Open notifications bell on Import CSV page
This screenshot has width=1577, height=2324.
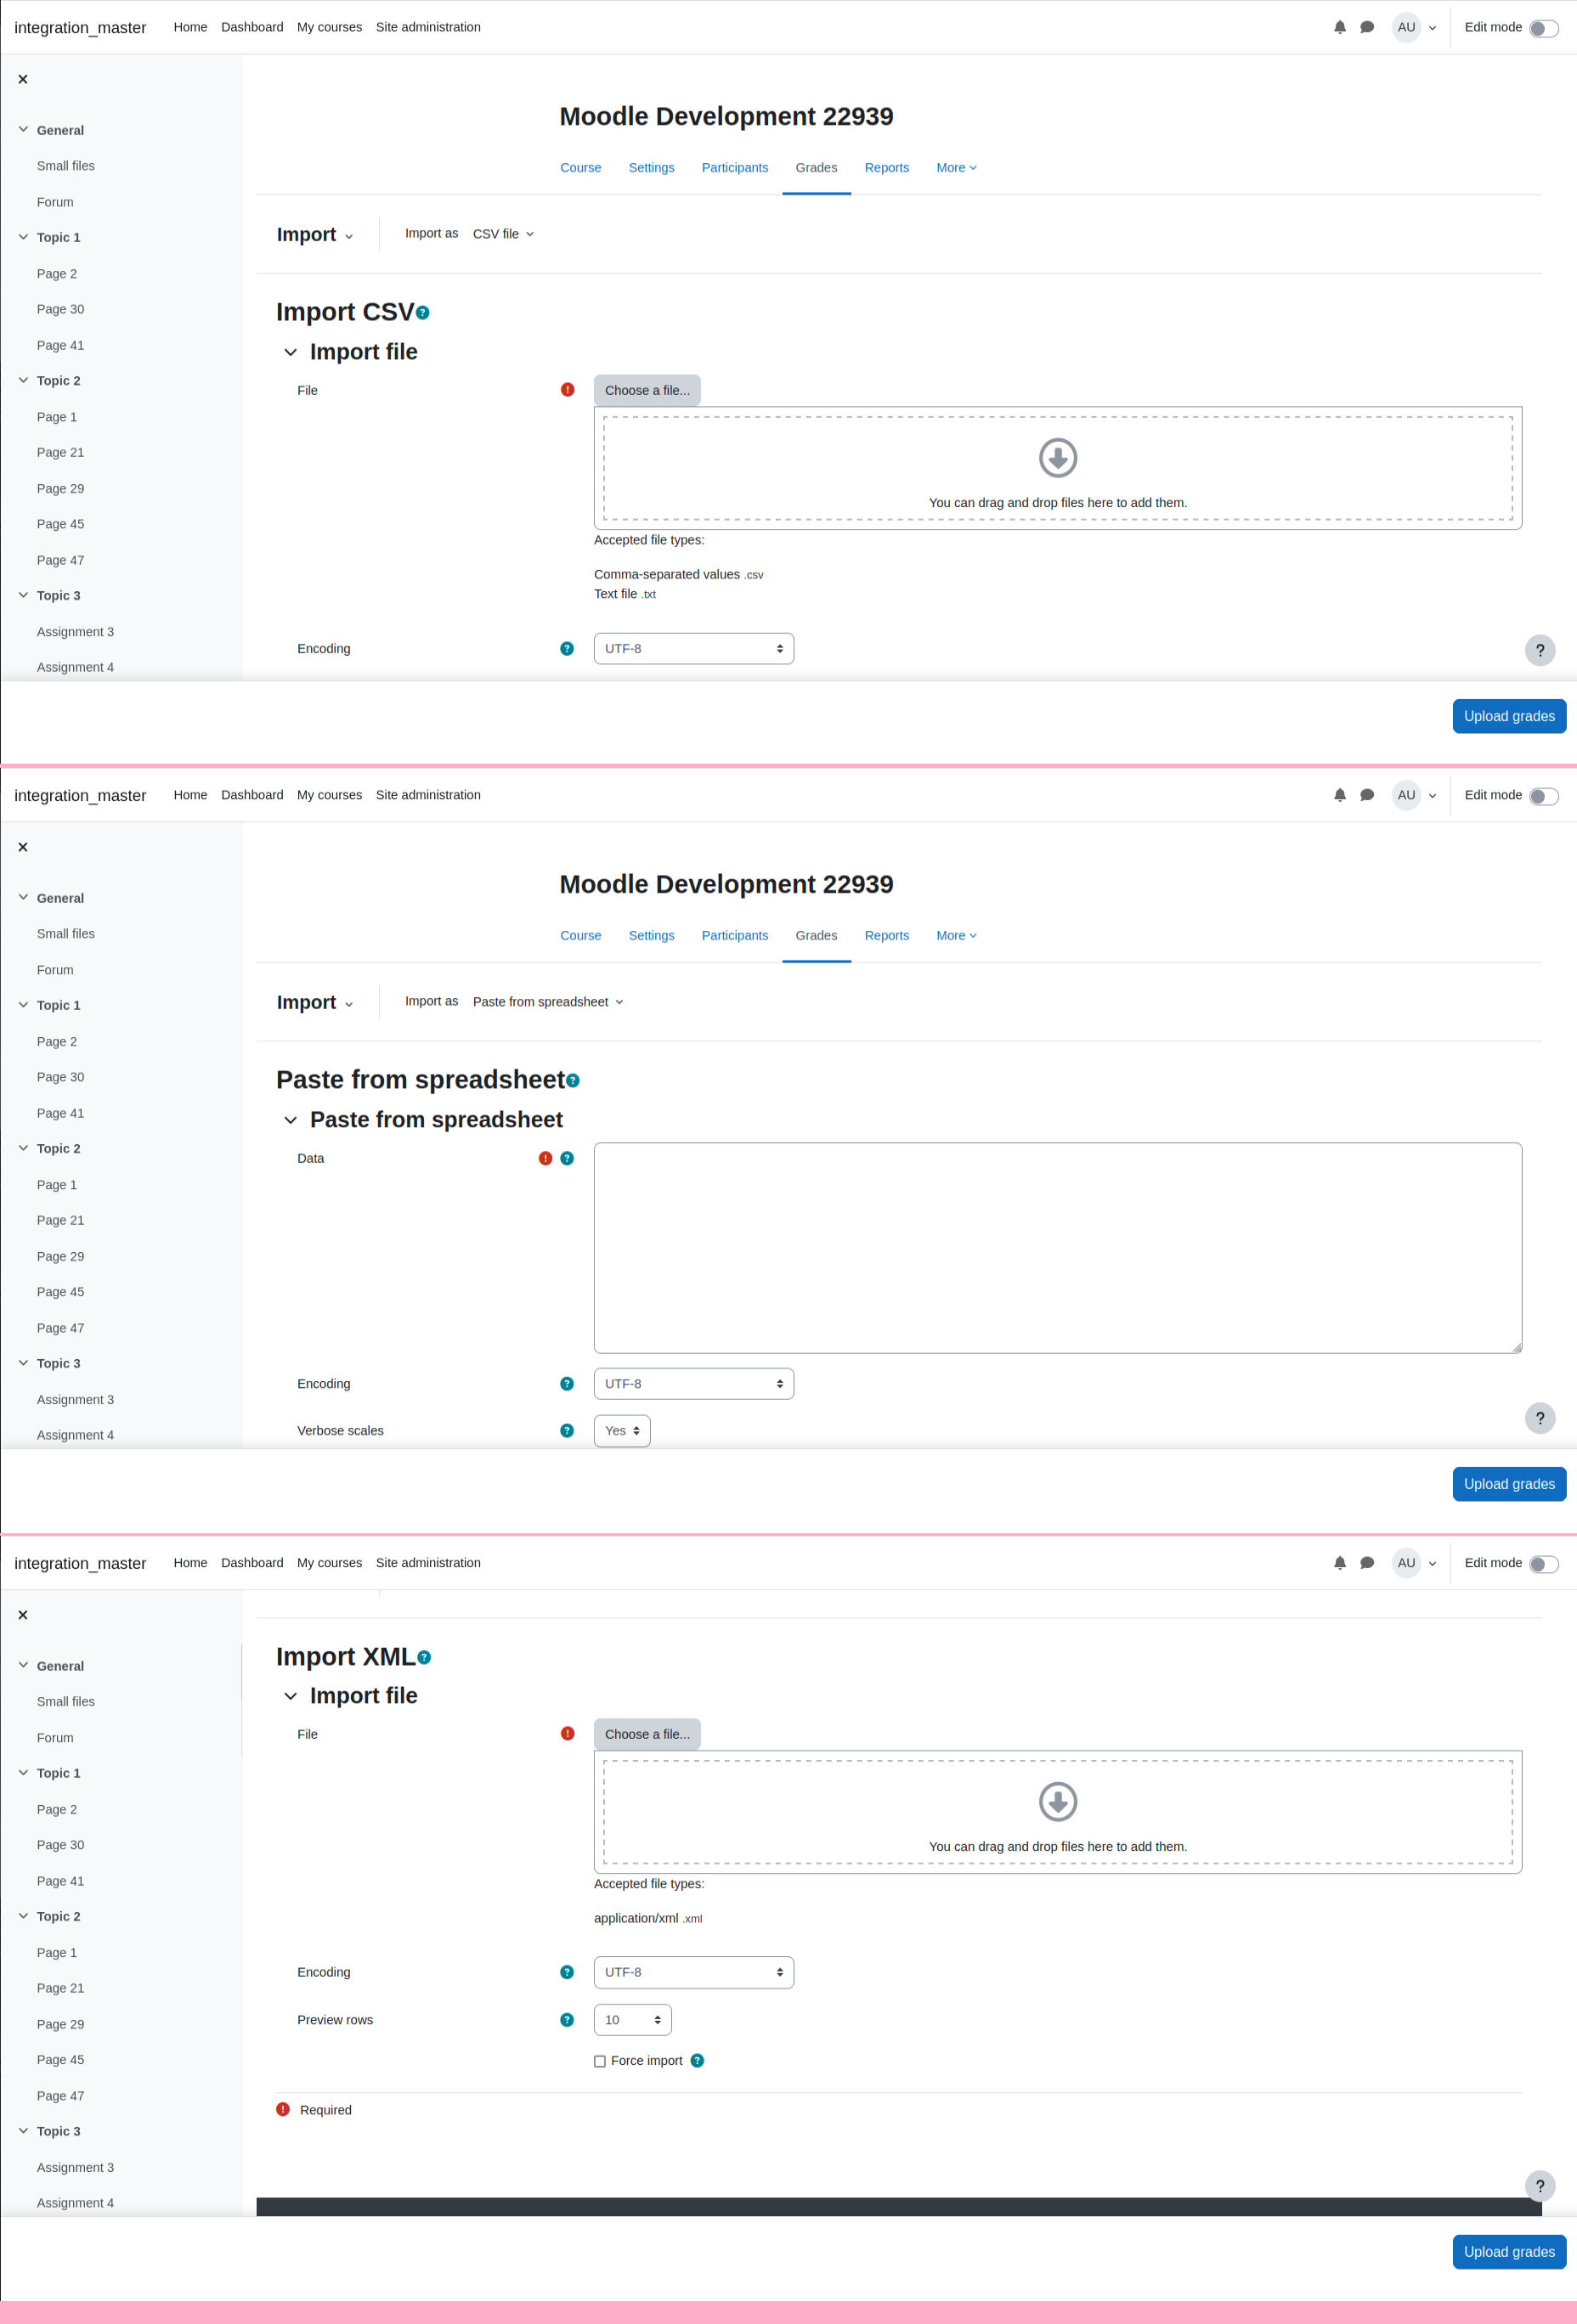1340,27
